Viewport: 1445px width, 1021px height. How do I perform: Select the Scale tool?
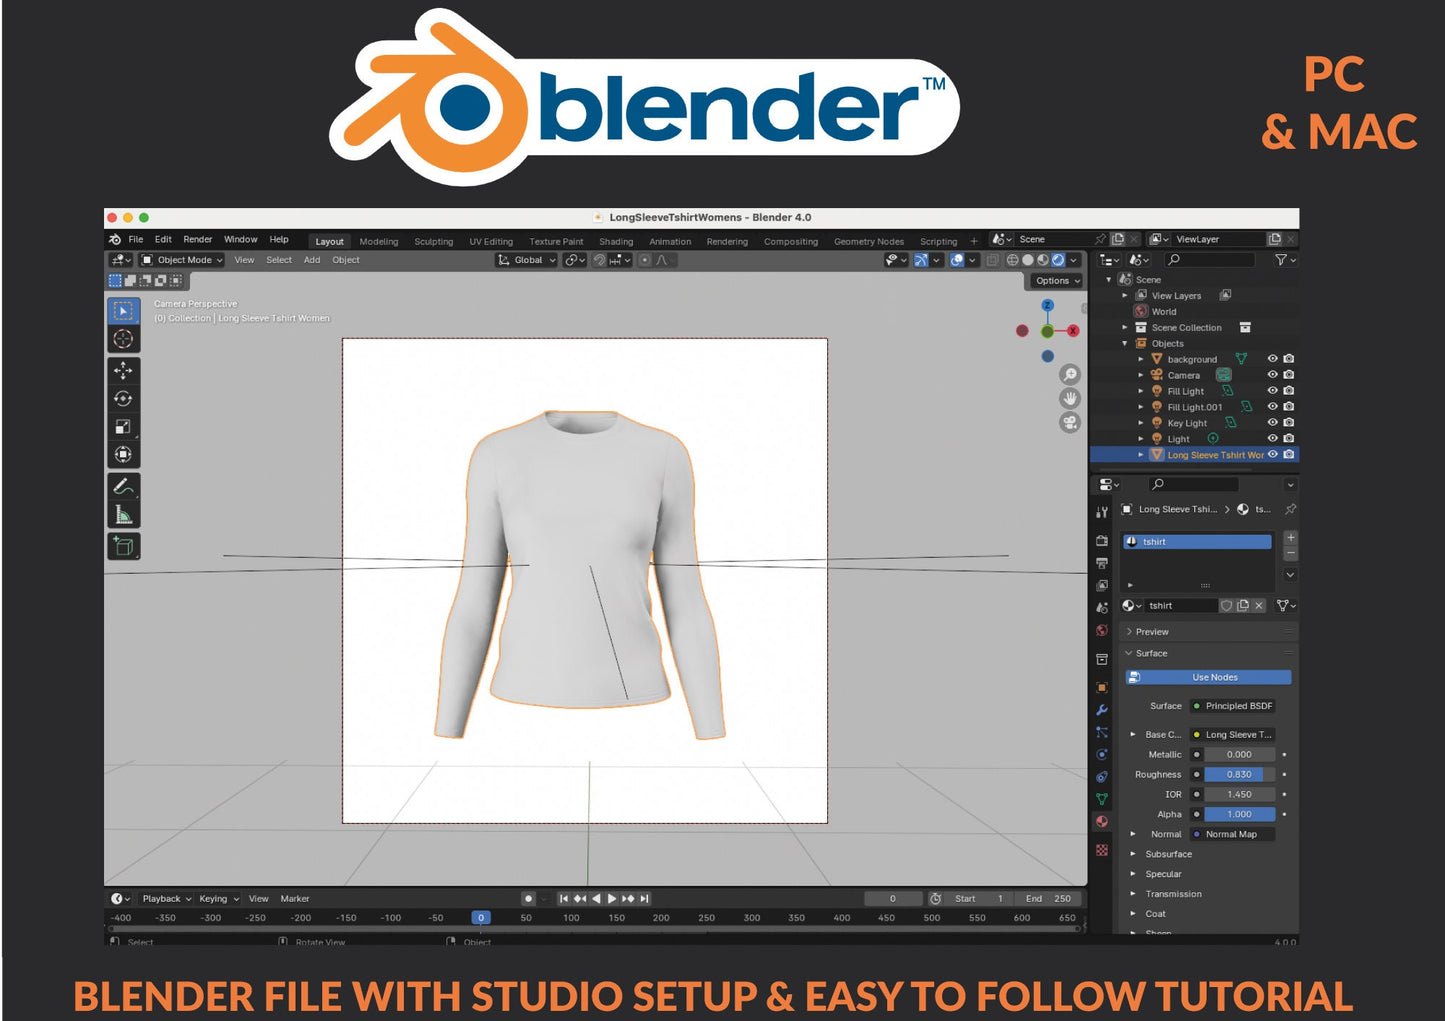click(123, 427)
